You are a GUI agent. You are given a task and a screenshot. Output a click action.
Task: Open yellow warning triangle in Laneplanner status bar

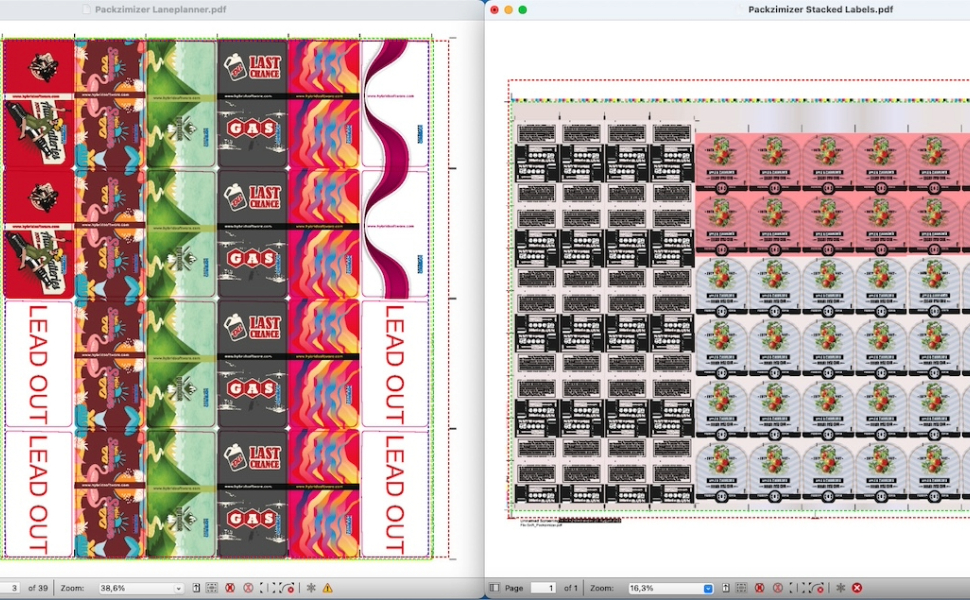(x=327, y=588)
